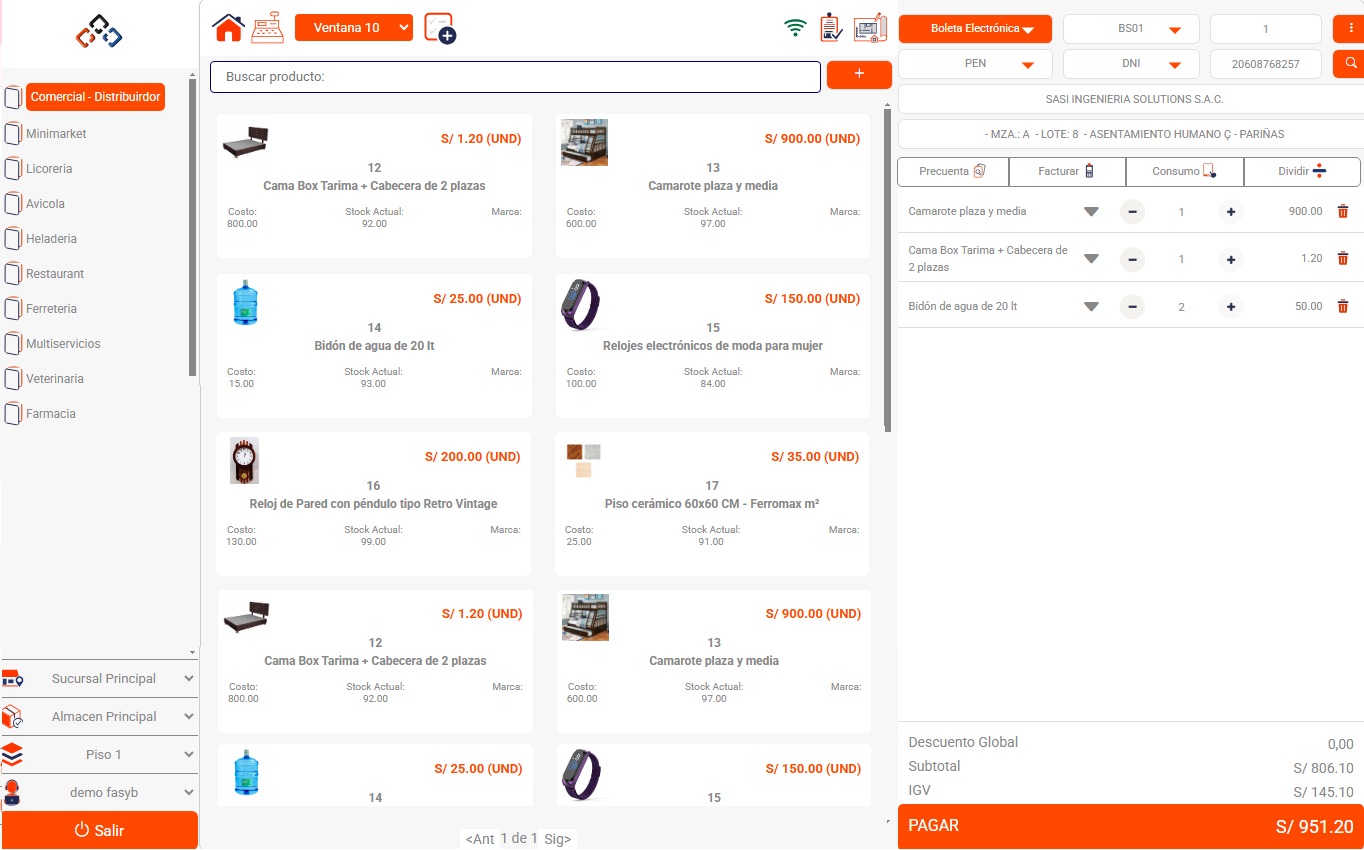This screenshot has height=850, width=1364.
Task: Add Relojes electrónicos de moda product card
Action: (x=713, y=345)
